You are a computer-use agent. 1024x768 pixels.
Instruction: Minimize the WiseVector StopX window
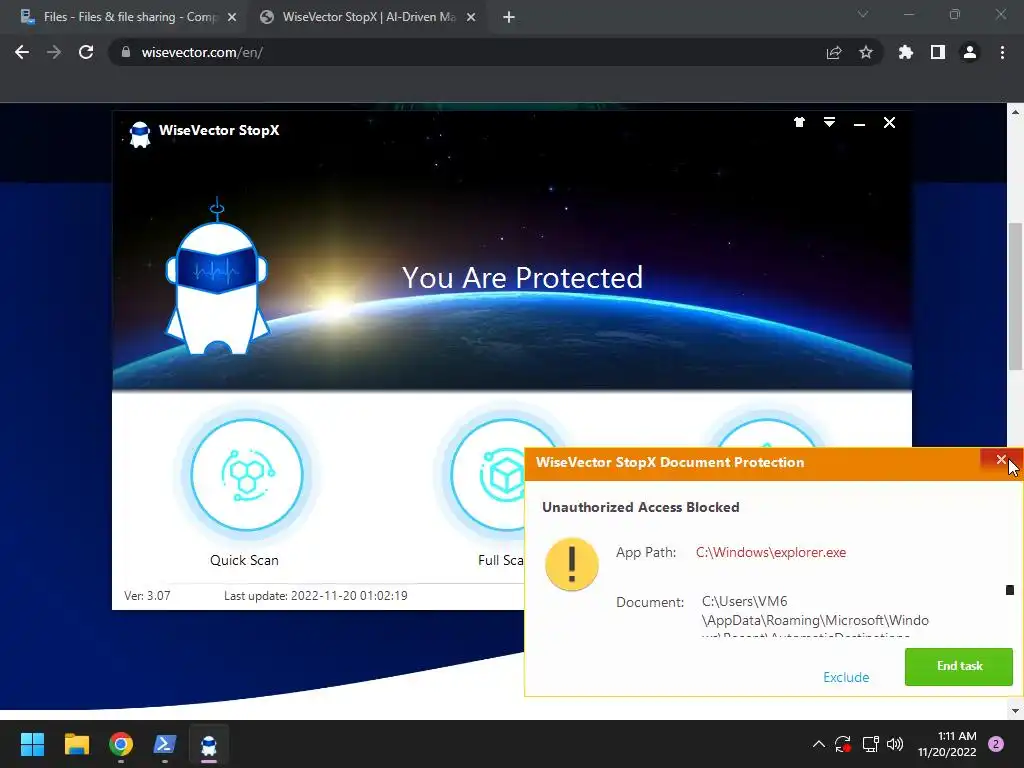(x=859, y=123)
